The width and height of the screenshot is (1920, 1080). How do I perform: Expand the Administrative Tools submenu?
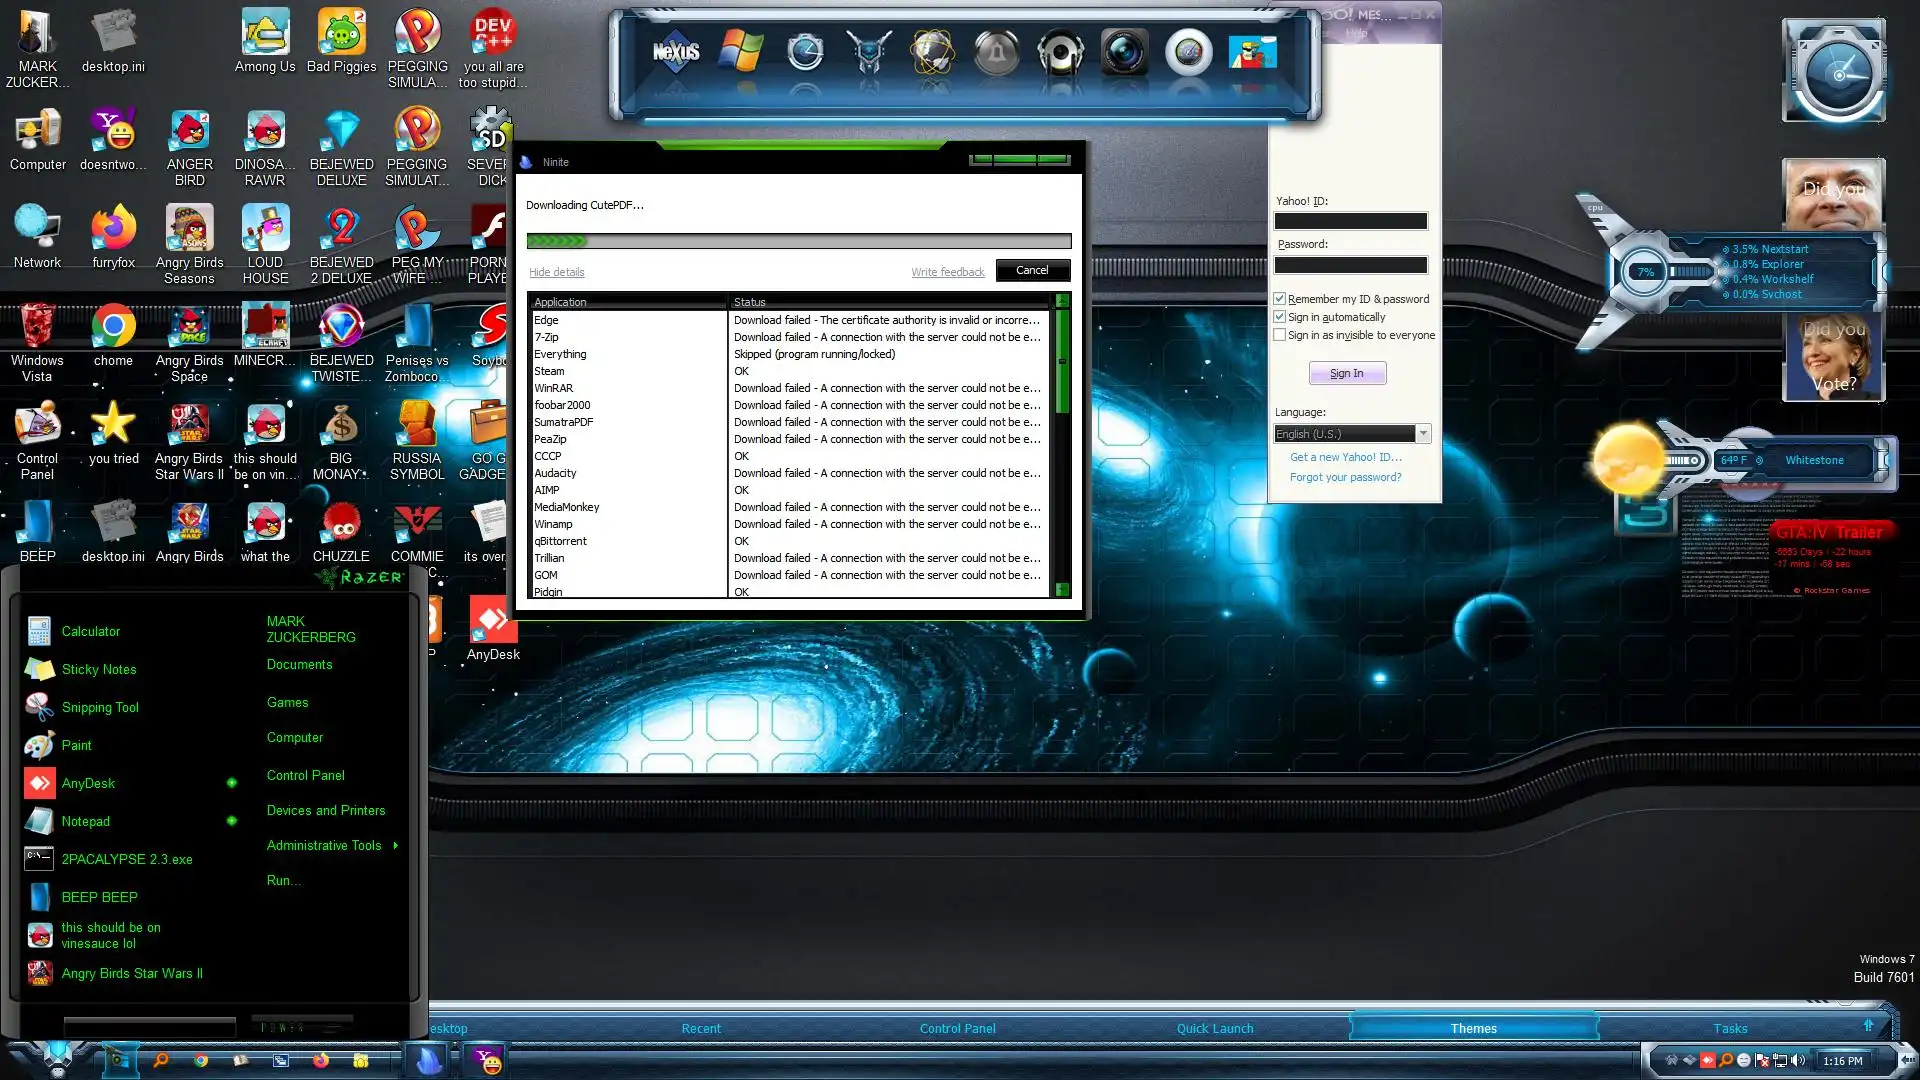(x=324, y=845)
